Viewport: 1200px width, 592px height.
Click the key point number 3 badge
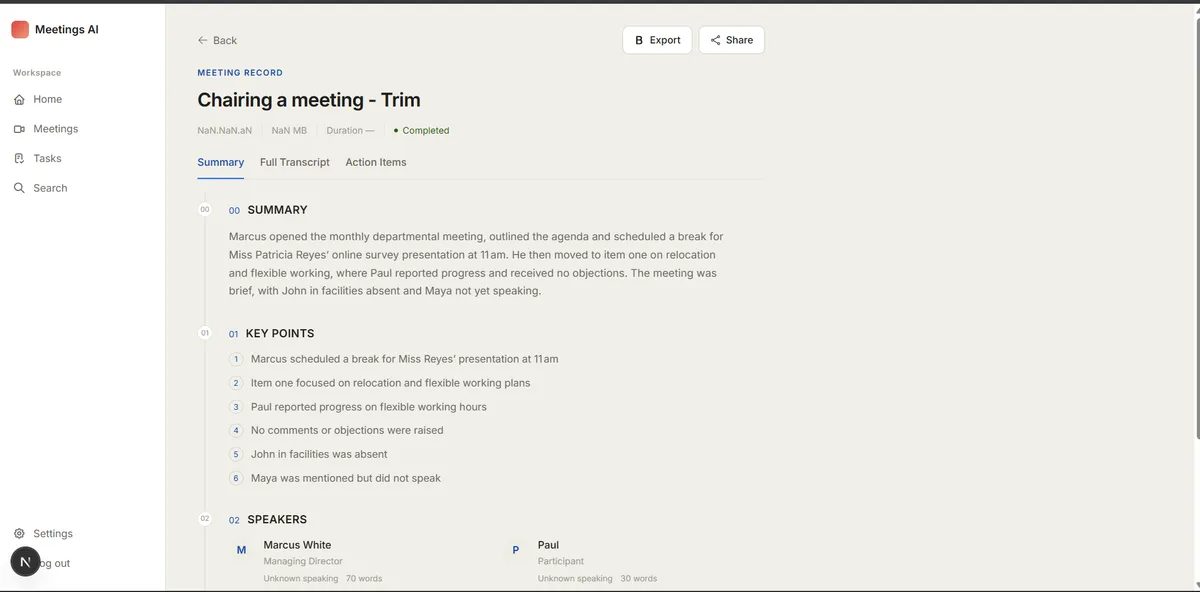(x=236, y=407)
